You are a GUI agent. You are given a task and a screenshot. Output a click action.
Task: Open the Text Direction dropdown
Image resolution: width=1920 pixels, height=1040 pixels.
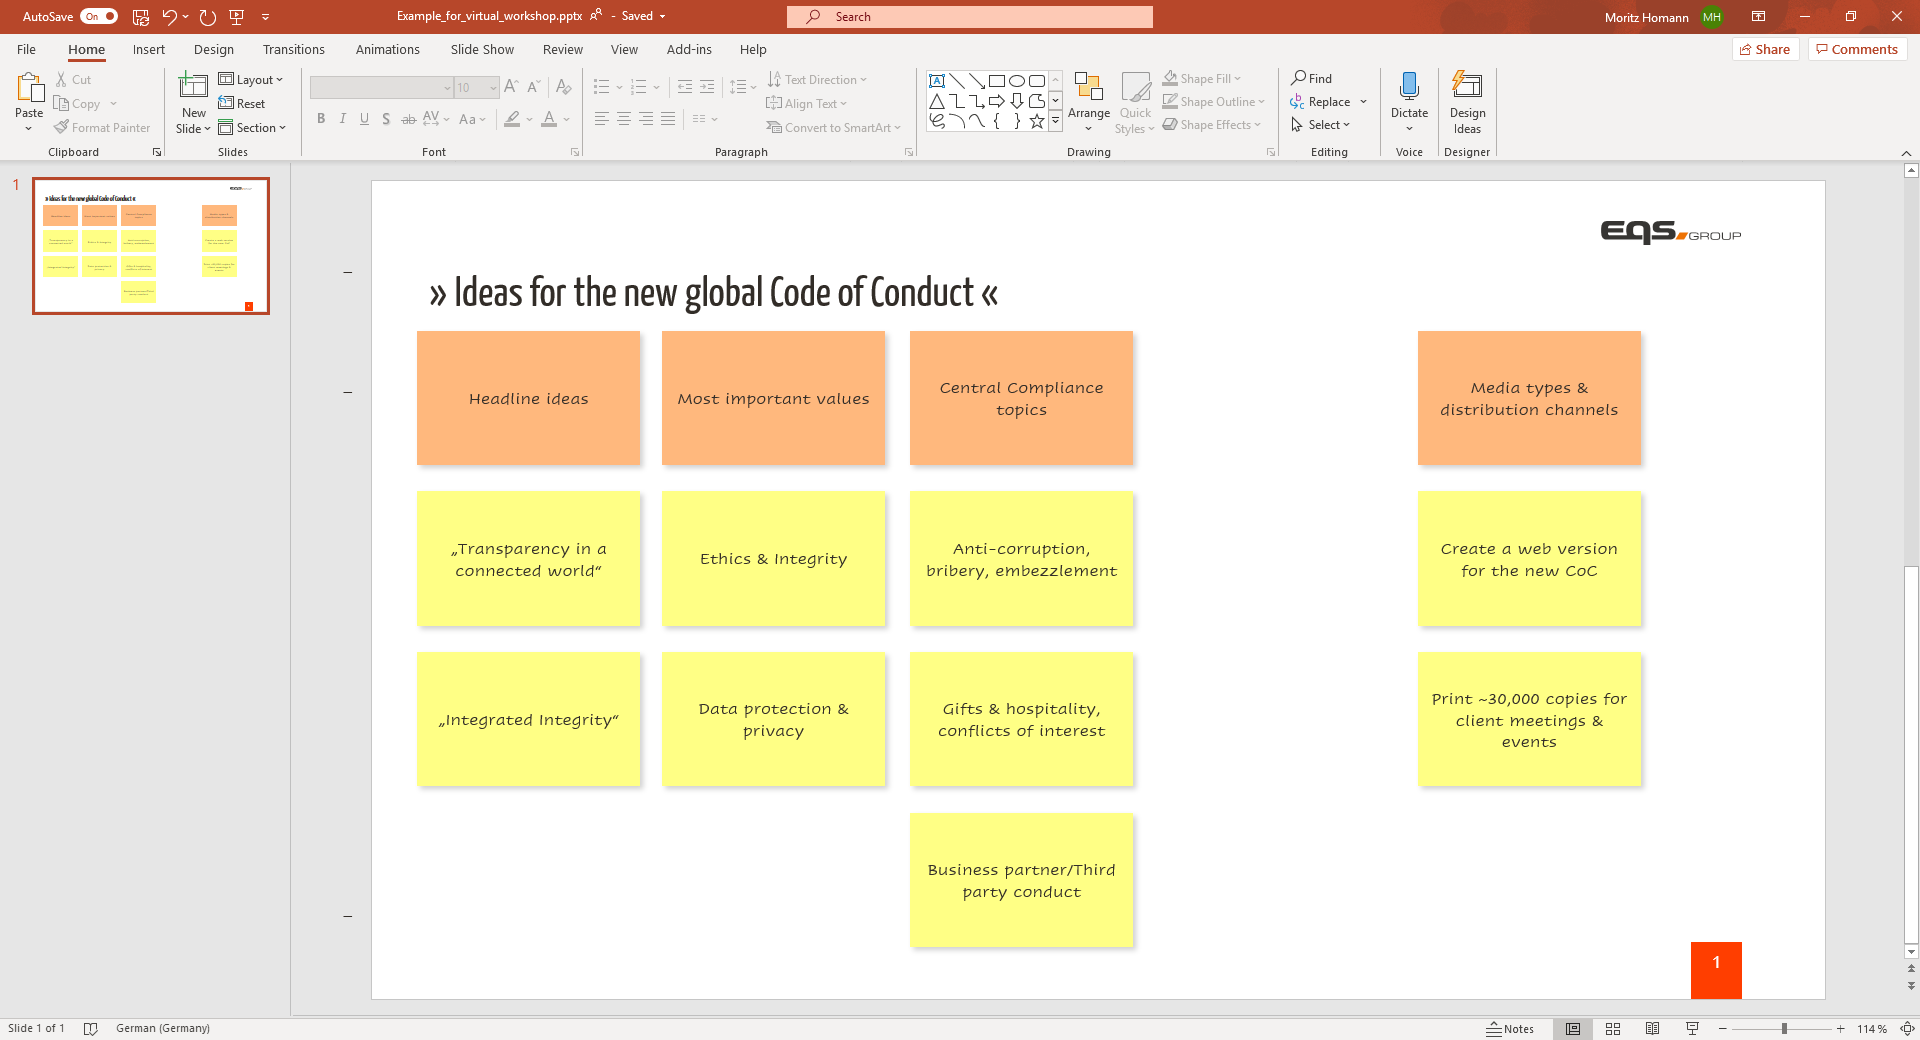[x=817, y=80]
